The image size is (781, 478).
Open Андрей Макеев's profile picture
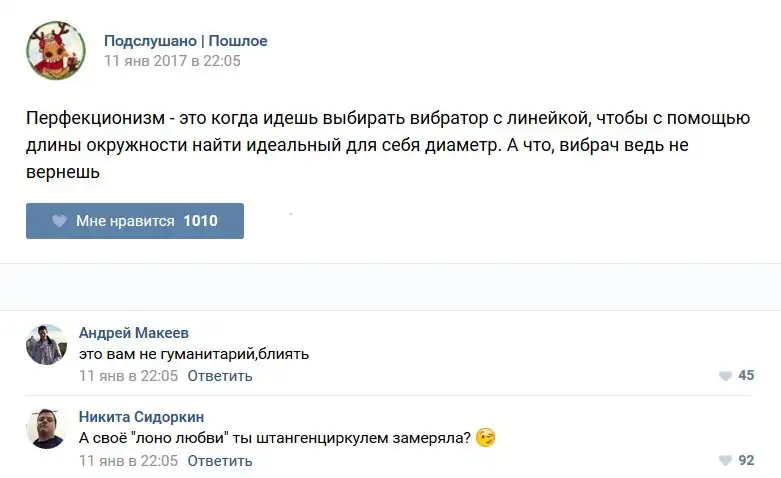point(46,344)
